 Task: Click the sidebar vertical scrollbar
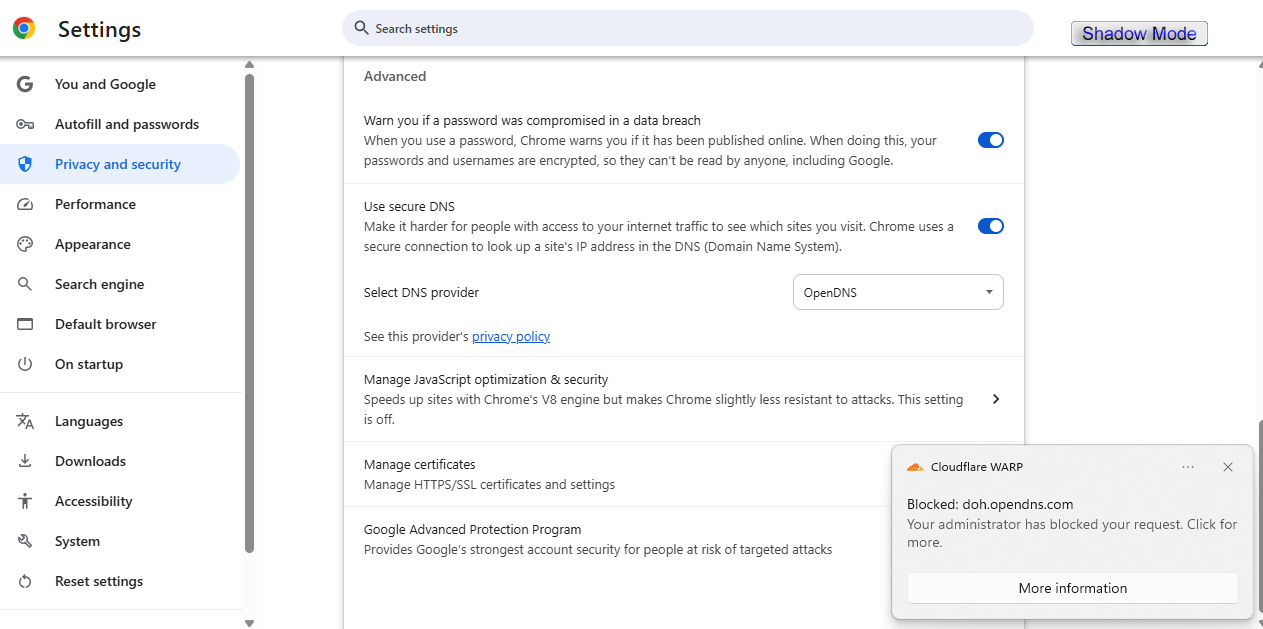point(249,310)
